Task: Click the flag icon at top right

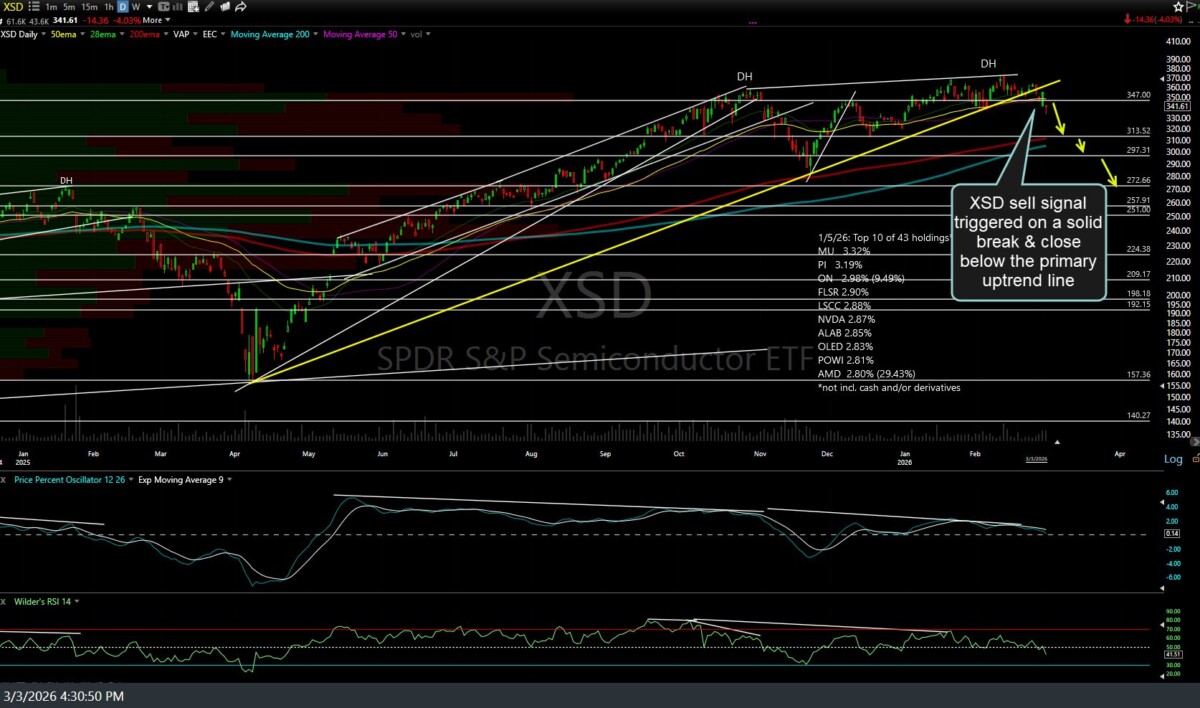Action: point(1188,6)
